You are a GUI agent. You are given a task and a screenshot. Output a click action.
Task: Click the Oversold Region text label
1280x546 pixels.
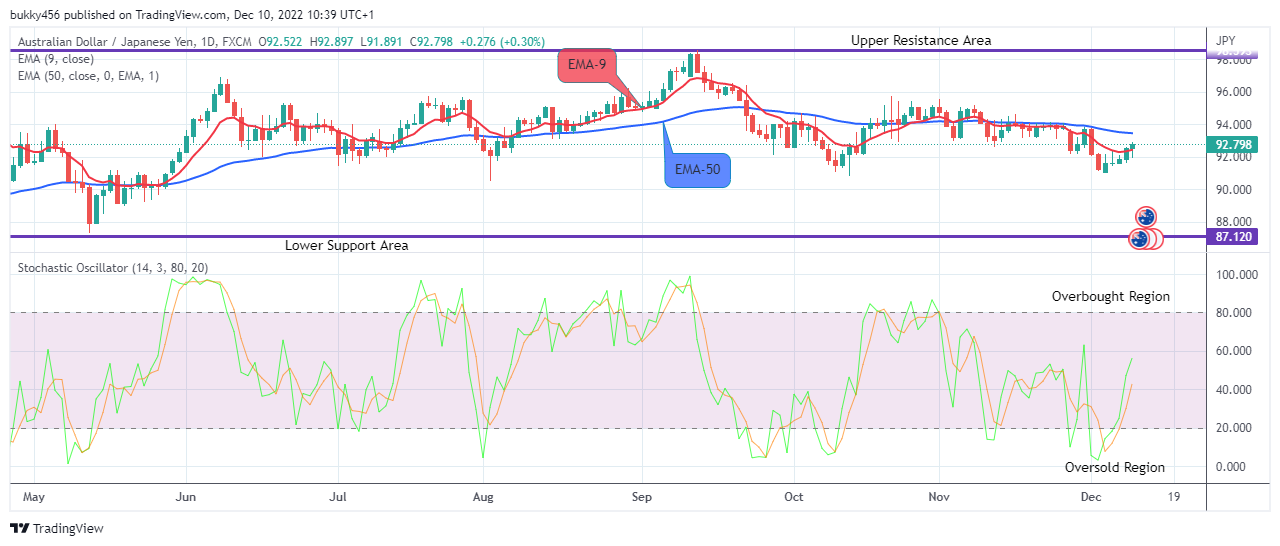(x=1115, y=467)
